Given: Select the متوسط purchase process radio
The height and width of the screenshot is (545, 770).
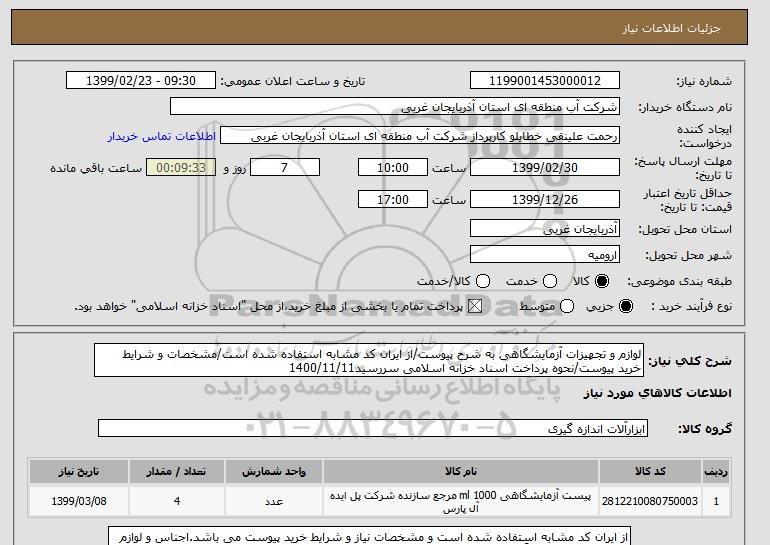Looking at the screenshot, I should point(567,306).
